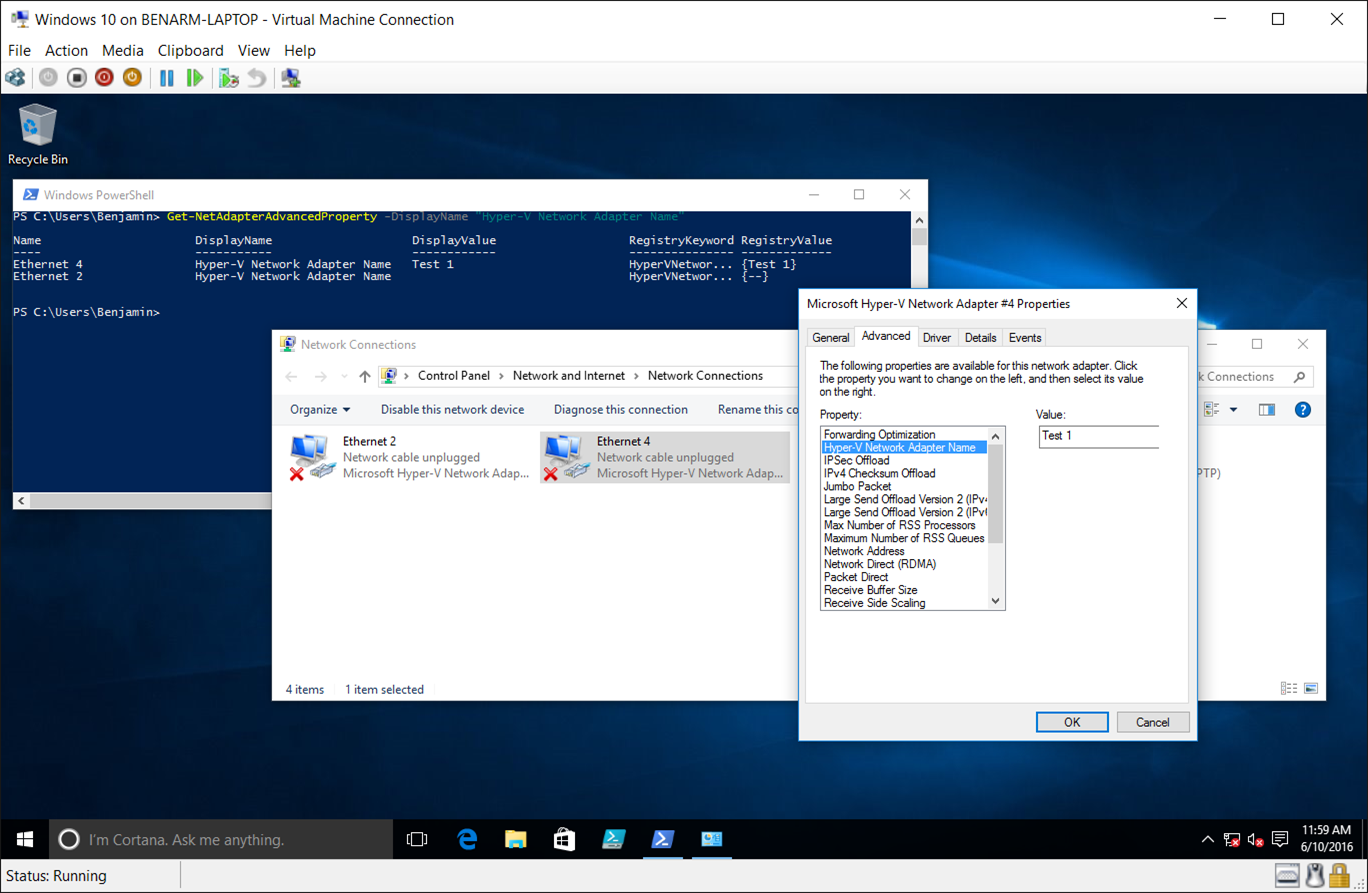Expand recent locations arrow in address bar
This screenshot has width=1368, height=893.
point(343,376)
